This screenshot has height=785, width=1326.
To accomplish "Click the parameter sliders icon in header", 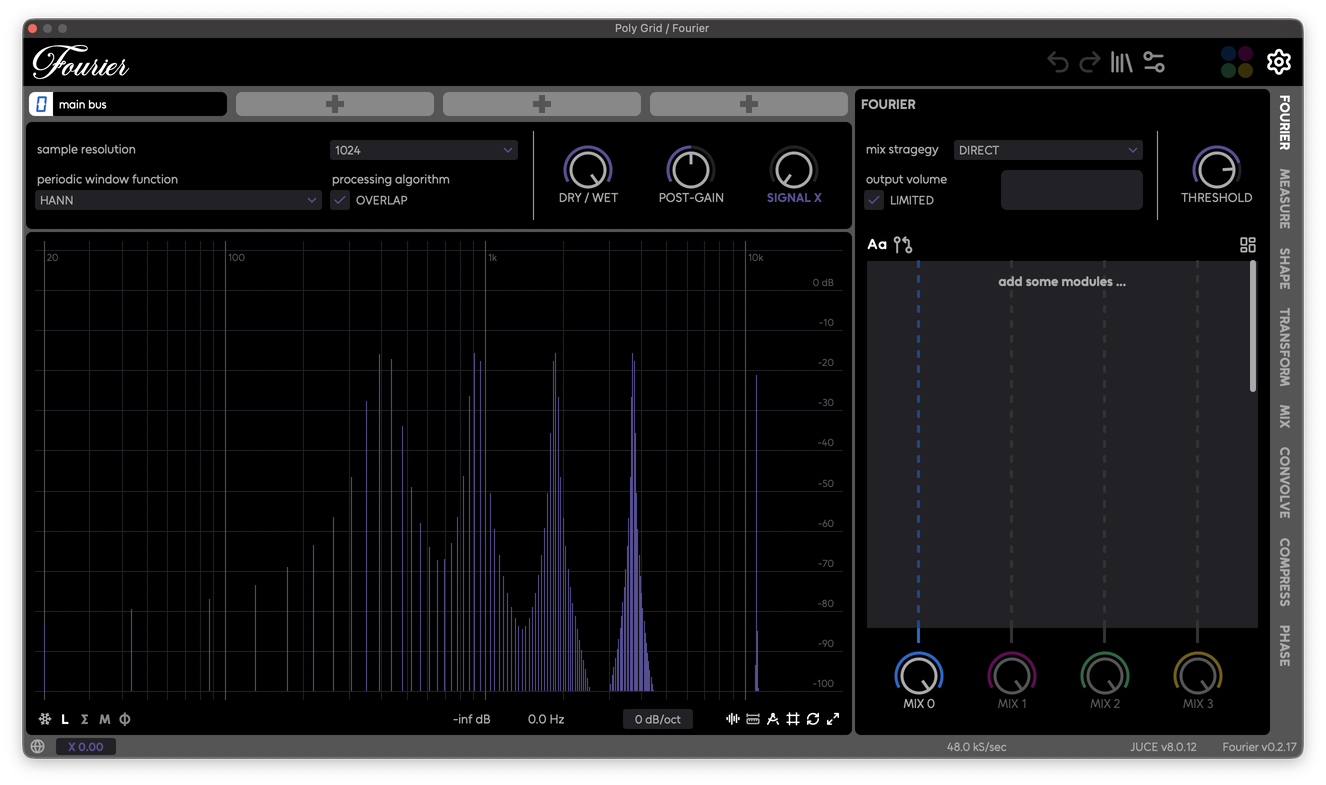I will (x=1154, y=63).
